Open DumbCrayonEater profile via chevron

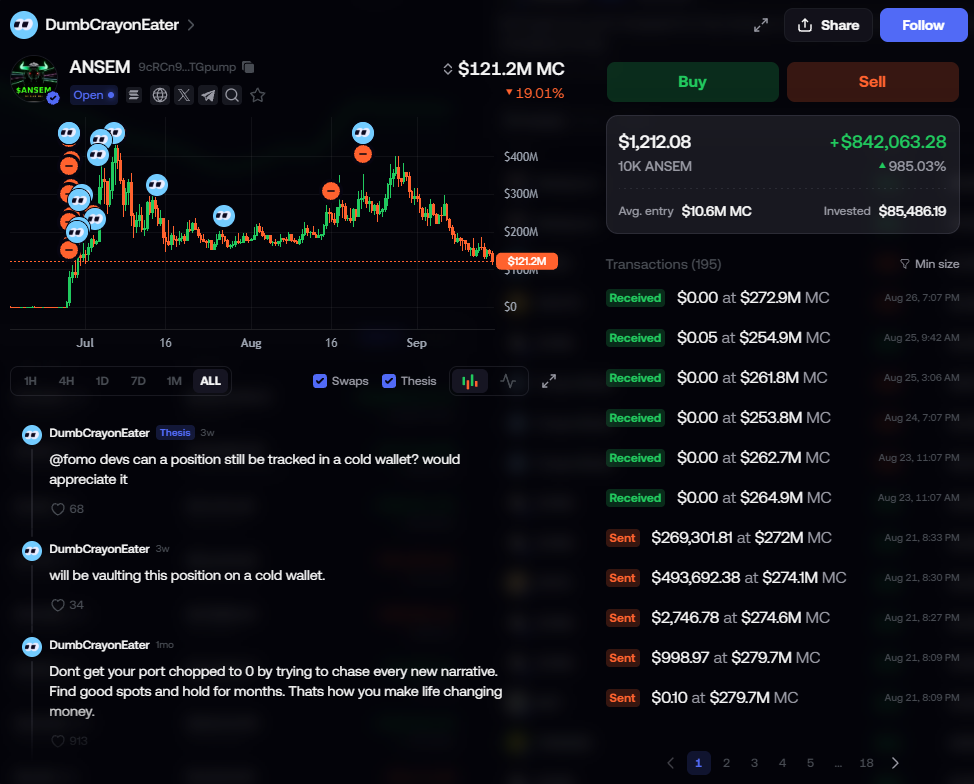[191, 25]
